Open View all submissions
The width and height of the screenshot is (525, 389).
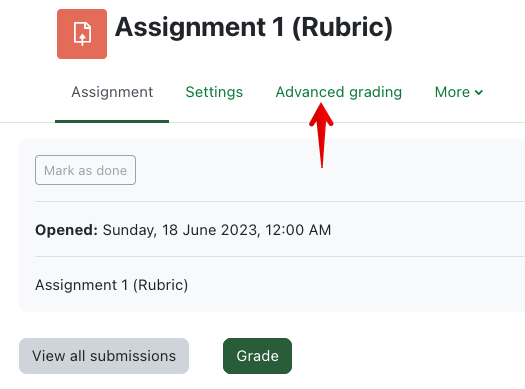[104, 356]
